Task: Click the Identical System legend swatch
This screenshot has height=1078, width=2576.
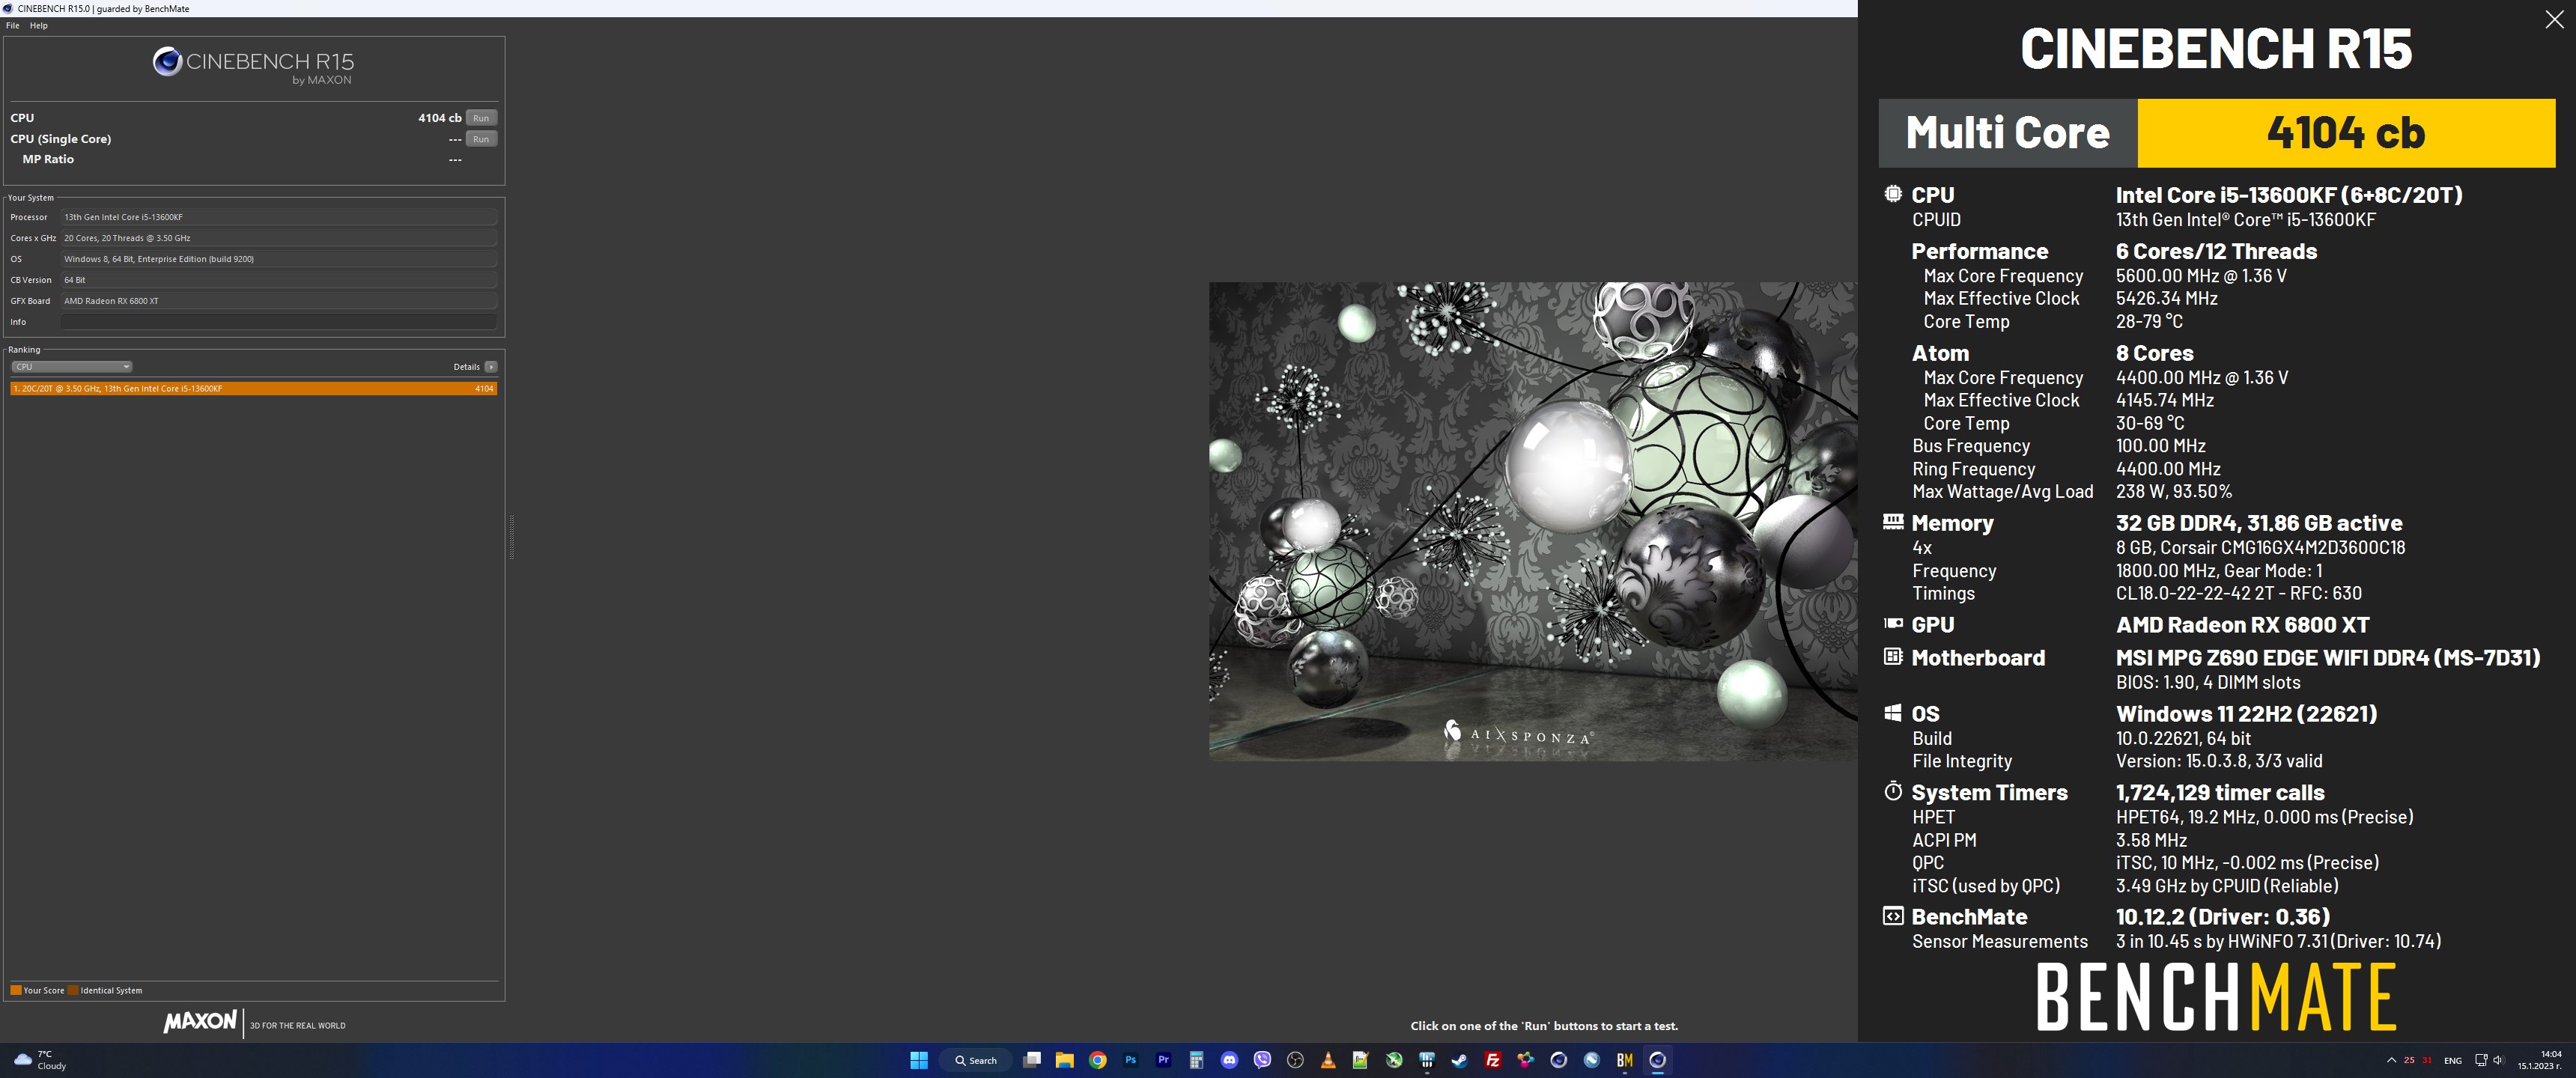Action: 73,990
